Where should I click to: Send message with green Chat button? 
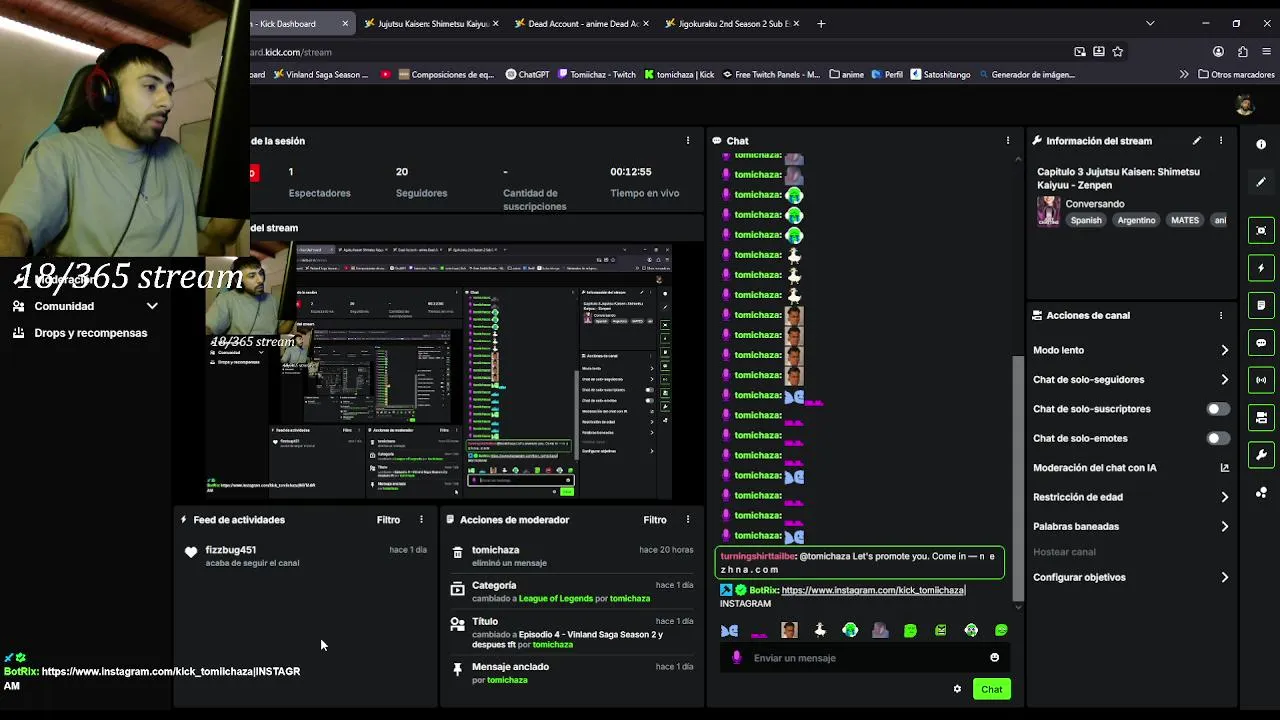(991, 689)
